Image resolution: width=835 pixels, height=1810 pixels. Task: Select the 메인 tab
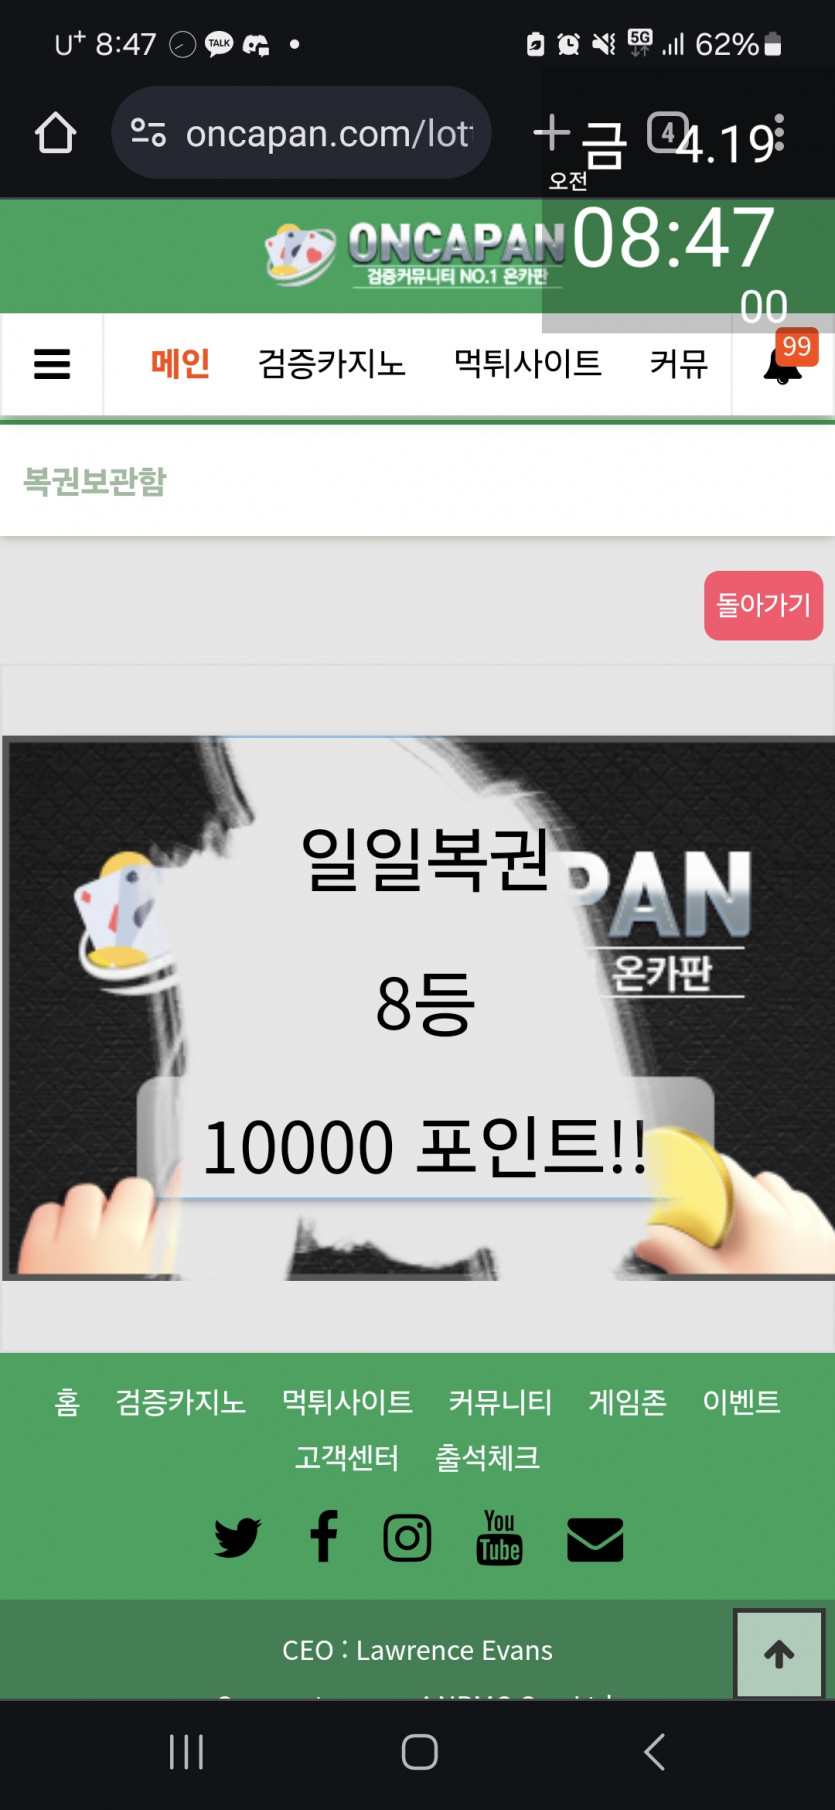point(180,363)
